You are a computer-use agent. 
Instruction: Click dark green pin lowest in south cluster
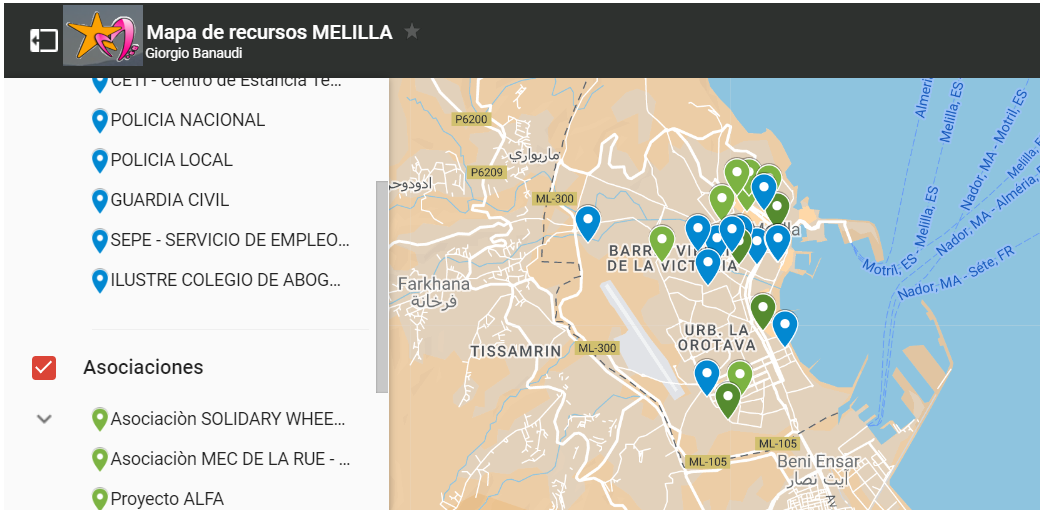728,400
